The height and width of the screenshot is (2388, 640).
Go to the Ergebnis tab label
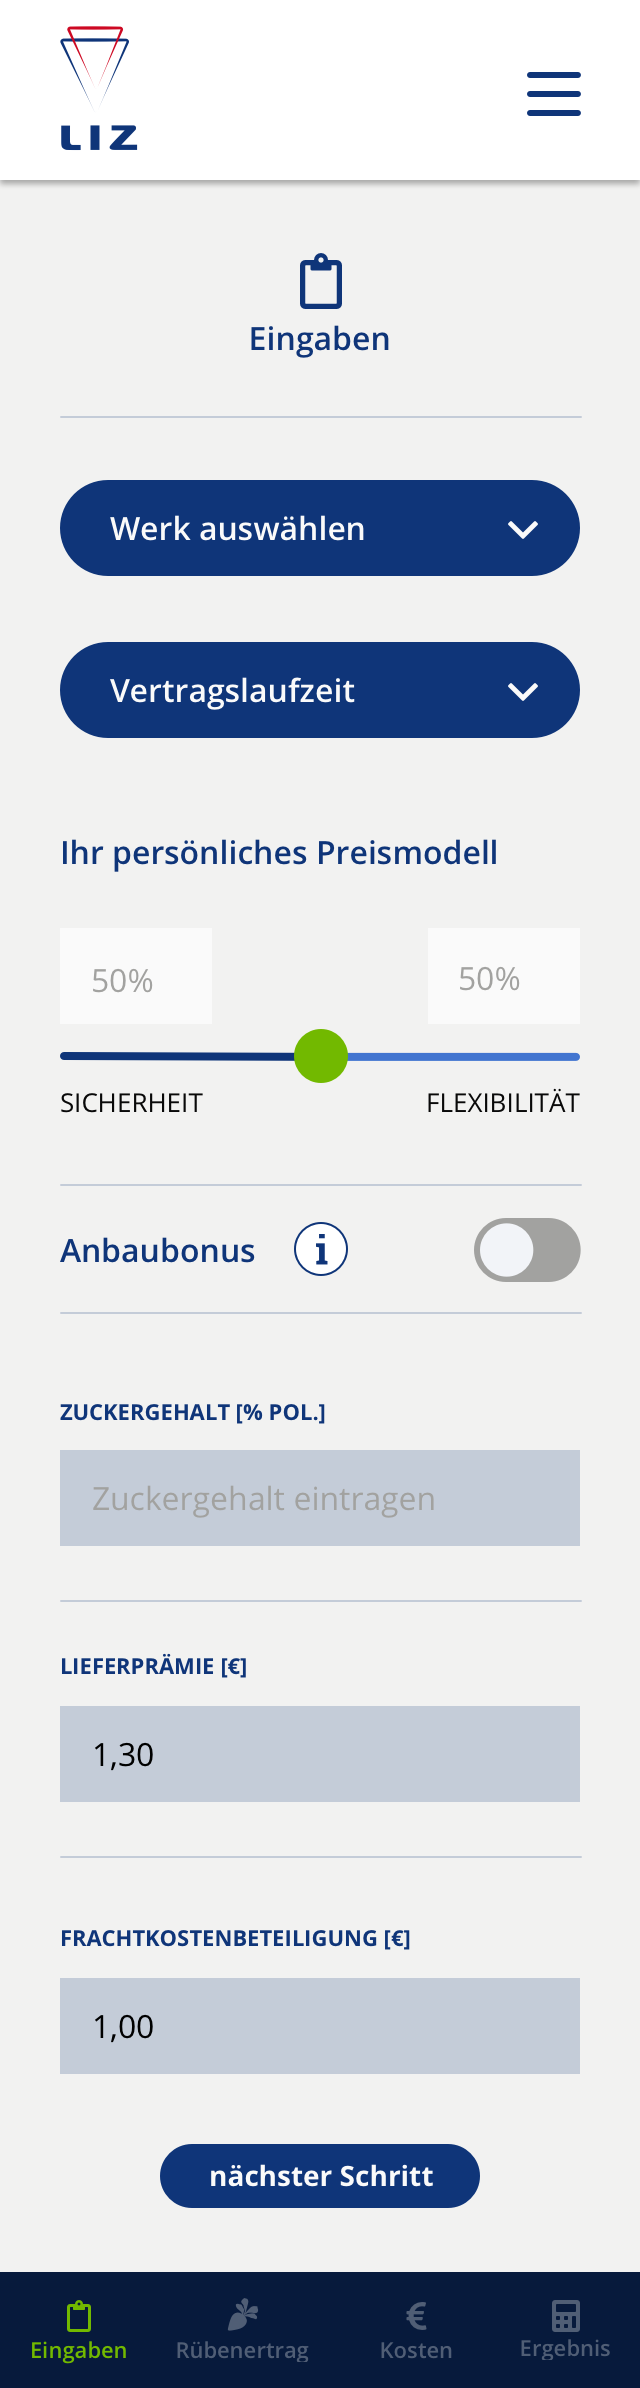coord(565,2348)
